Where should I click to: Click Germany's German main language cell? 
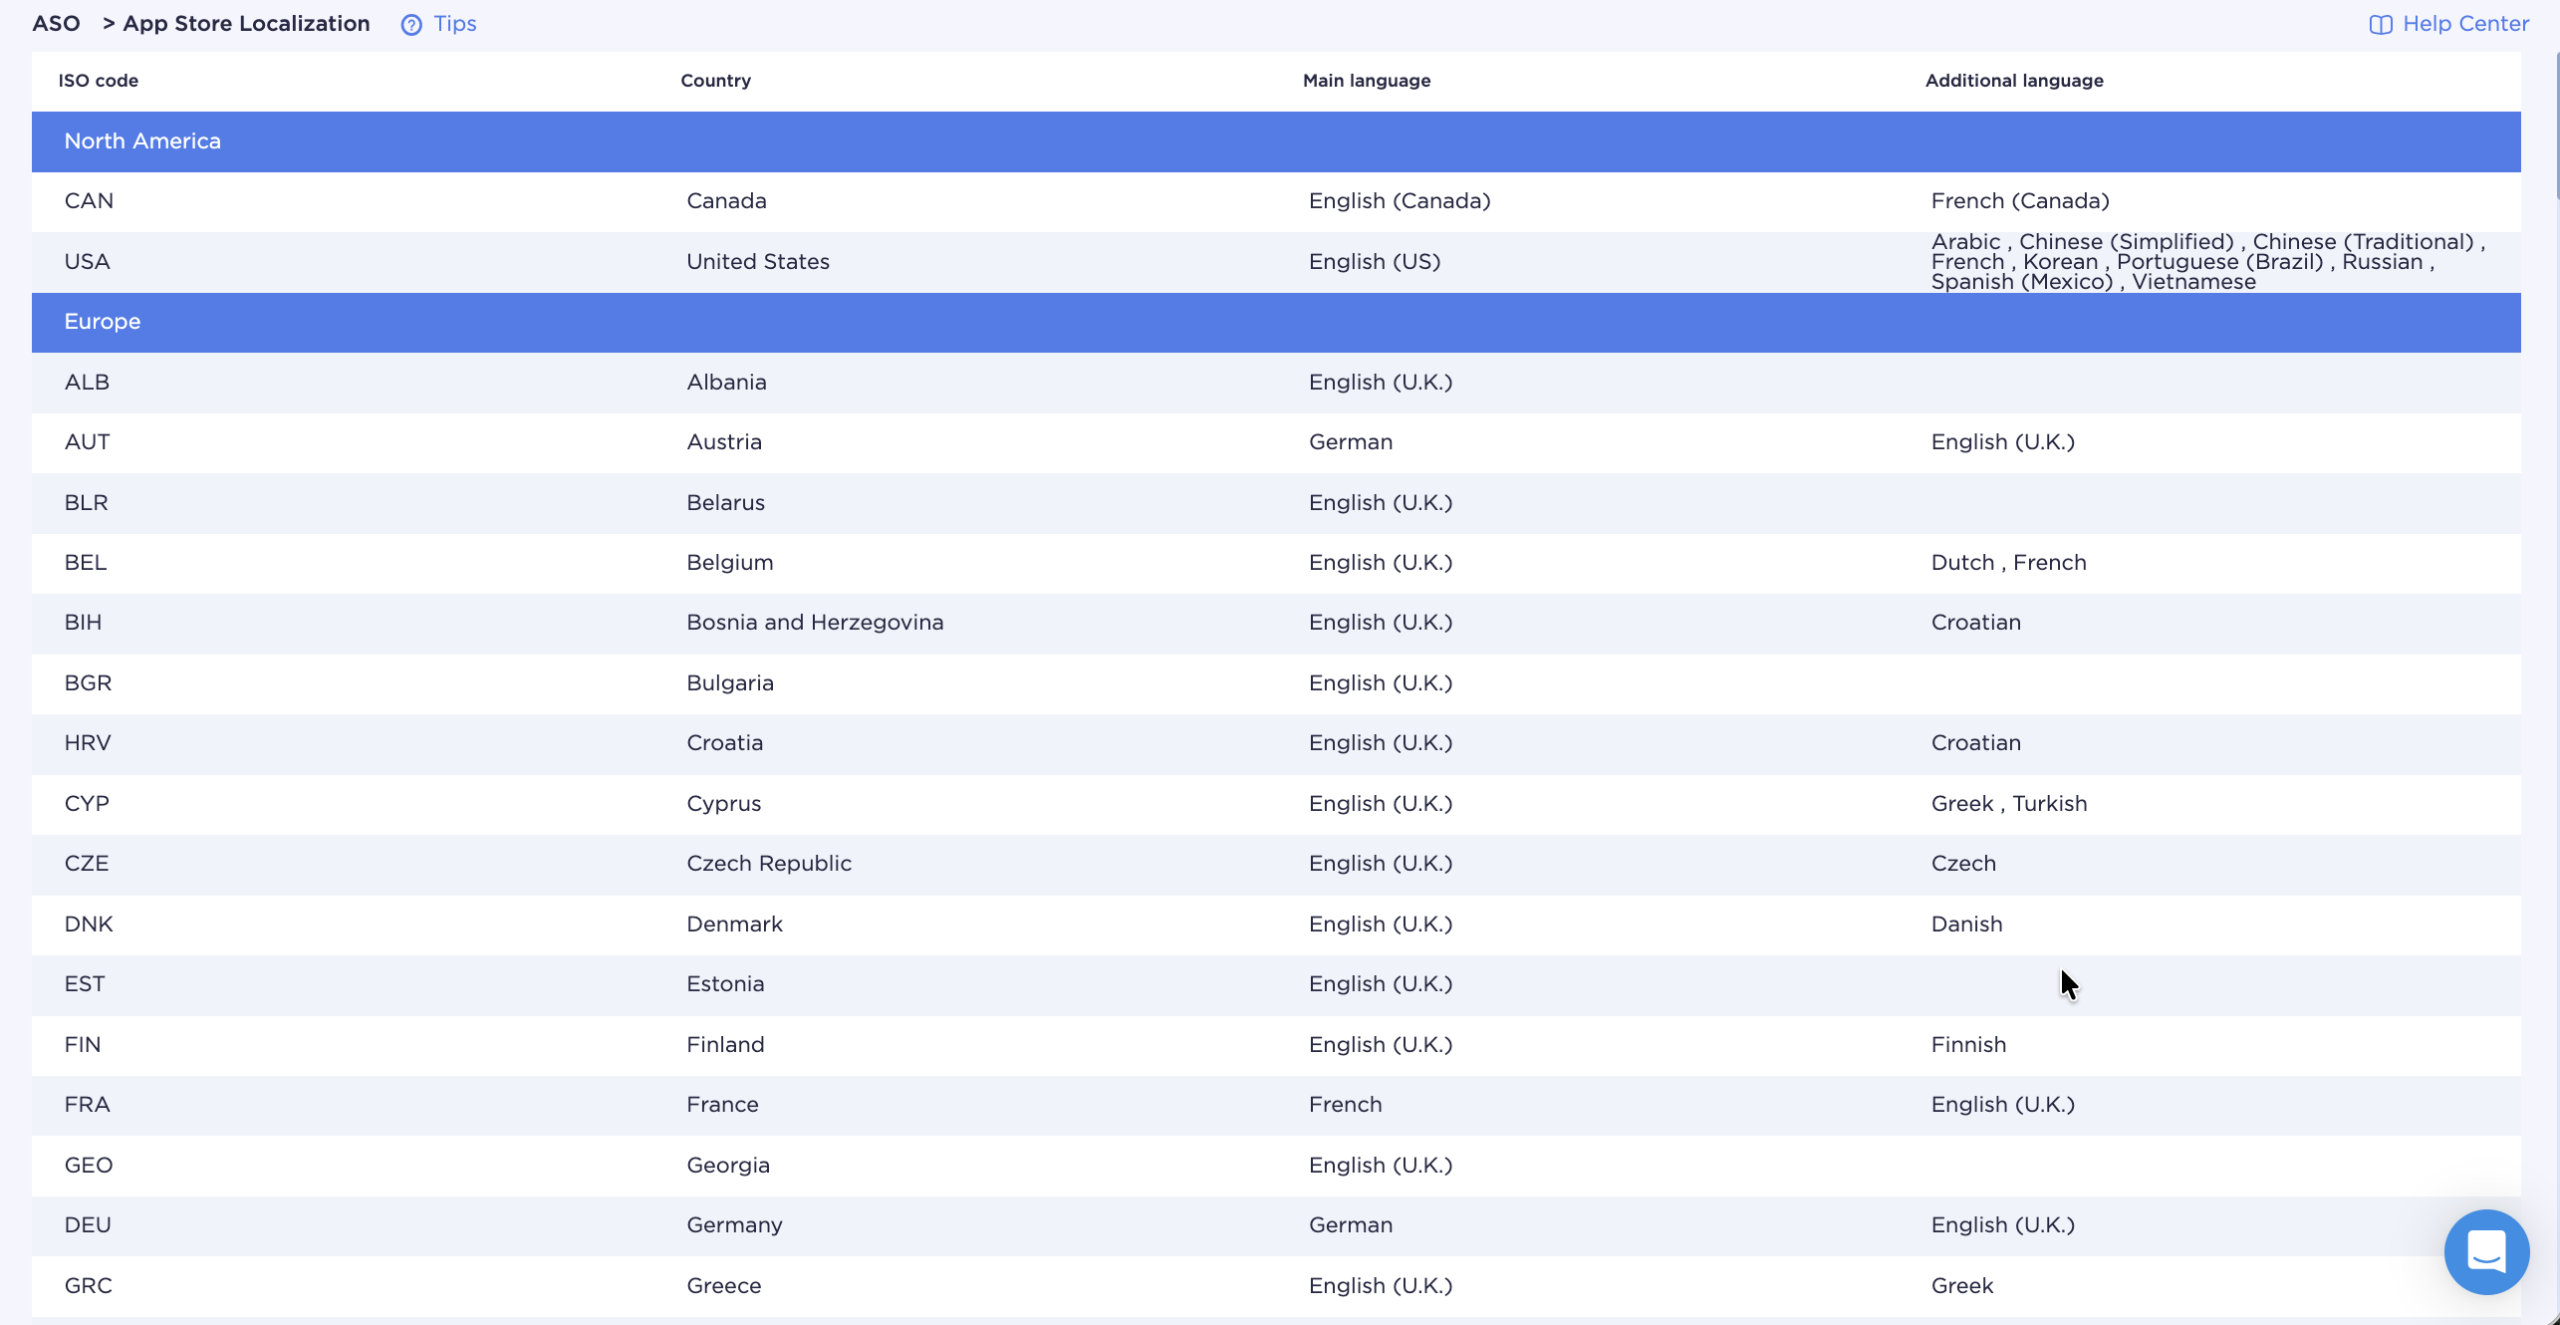(1350, 1225)
